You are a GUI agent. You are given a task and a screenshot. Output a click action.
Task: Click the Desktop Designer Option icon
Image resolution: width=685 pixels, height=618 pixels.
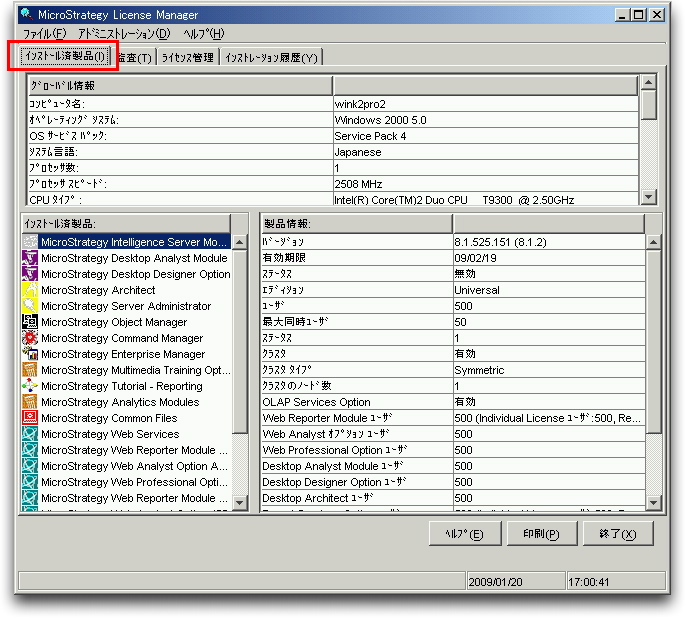point(30,274)
